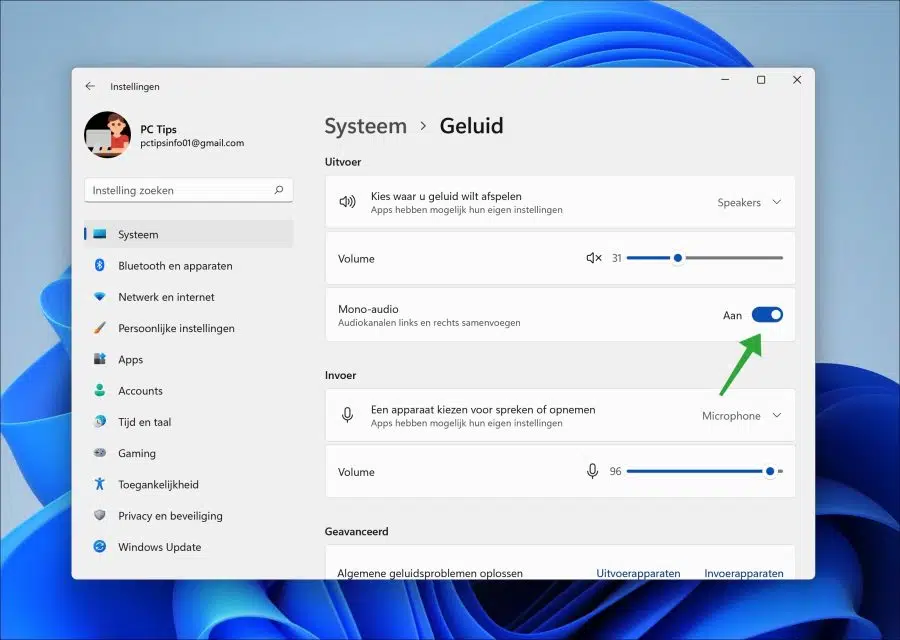The image size is (900, 640).
Task: Mute via microphone icon beside volume 96
Action: [592, 471]
